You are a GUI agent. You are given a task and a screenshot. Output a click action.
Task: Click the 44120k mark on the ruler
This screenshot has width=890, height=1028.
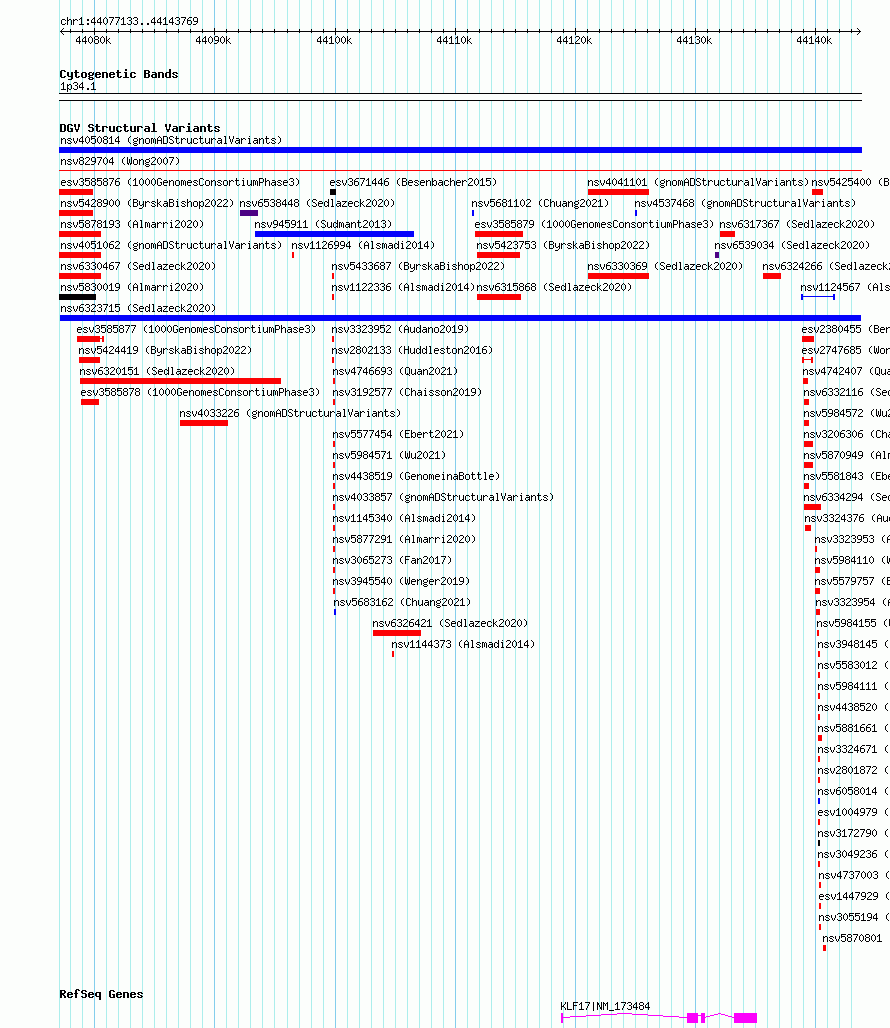pos(574,41)
